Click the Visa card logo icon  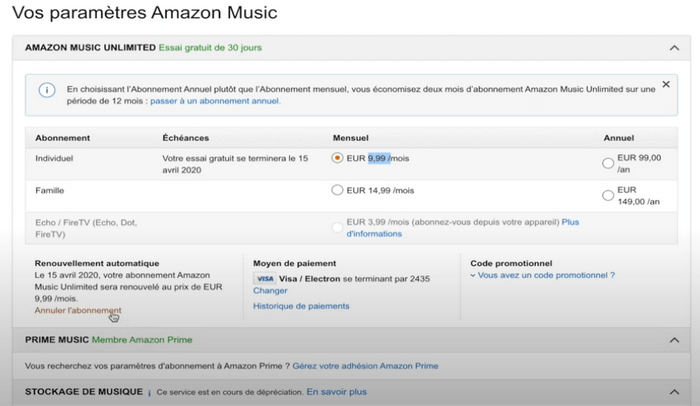265,279
